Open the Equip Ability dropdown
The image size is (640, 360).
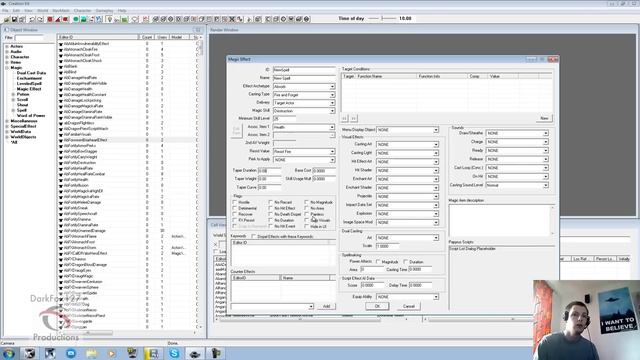[436, 297]
